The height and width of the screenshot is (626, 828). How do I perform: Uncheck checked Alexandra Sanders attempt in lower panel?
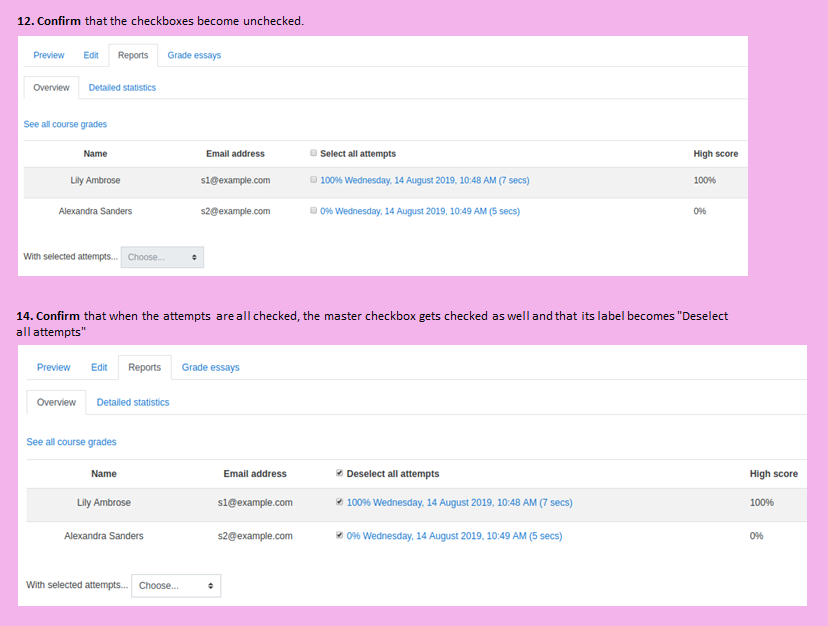point(340,535)
